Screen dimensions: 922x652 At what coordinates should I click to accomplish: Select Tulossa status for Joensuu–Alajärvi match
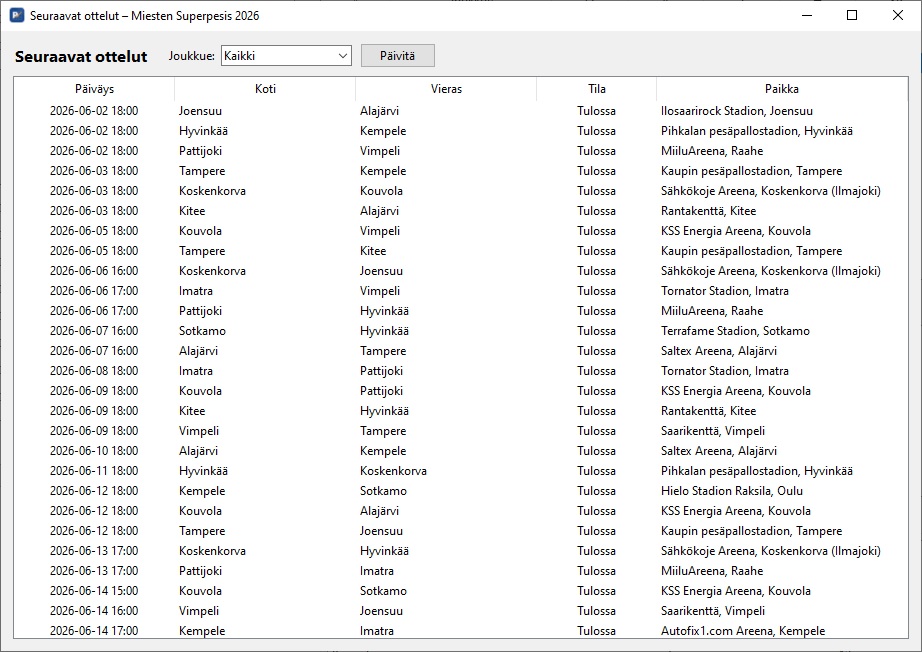[596, 111]
